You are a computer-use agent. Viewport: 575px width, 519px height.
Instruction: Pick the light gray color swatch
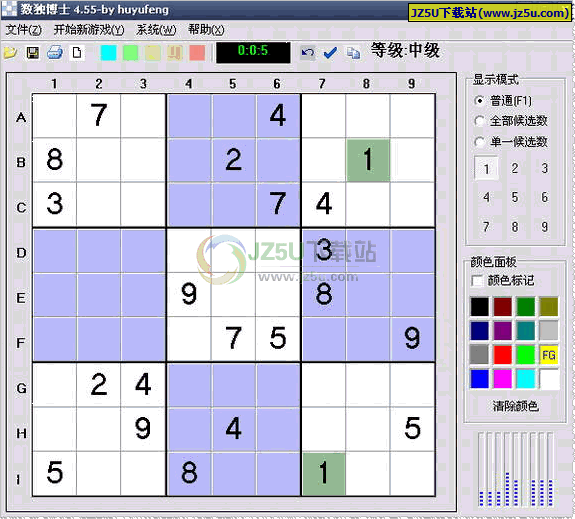point(549,331)
